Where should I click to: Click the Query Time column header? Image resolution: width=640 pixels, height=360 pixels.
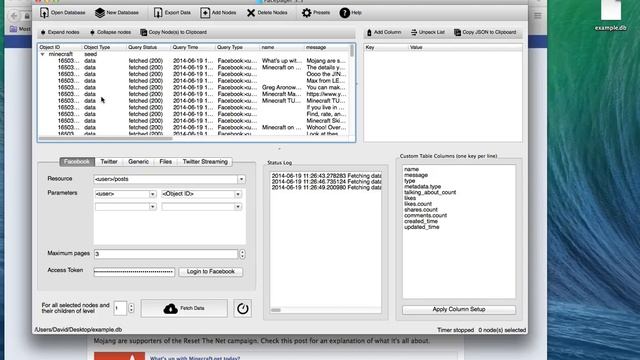pos(193,47)
